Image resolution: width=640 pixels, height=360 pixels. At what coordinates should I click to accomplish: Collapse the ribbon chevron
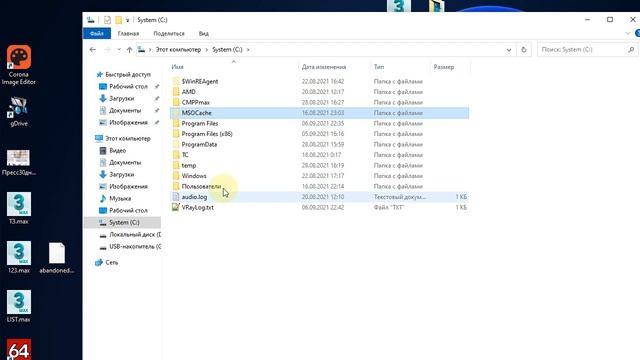(628, 33)
